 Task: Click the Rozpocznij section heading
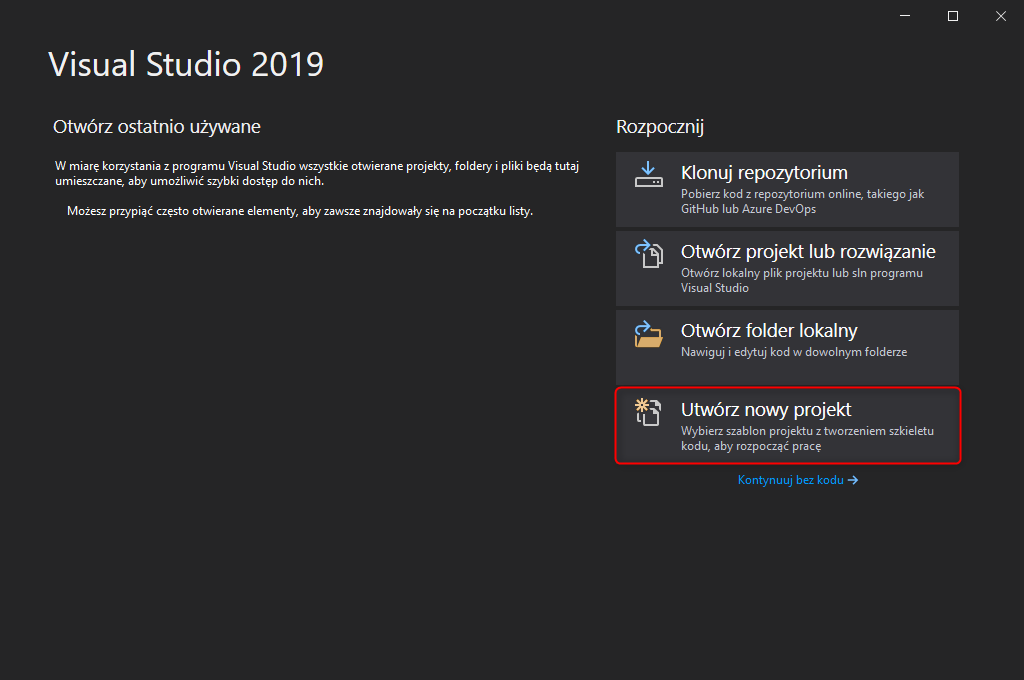(x=660, y=127)
